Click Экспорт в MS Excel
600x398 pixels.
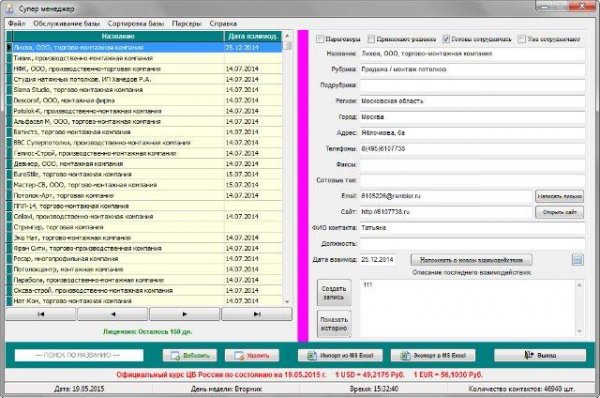(433, 356)
